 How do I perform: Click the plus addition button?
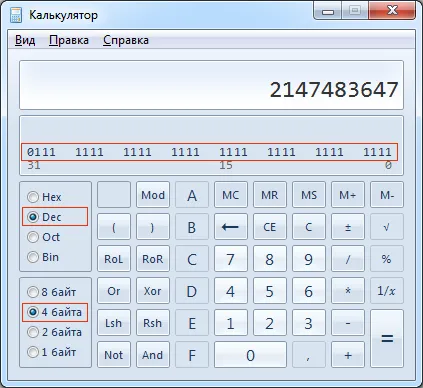pyautogui.click(x=348, y=355)
